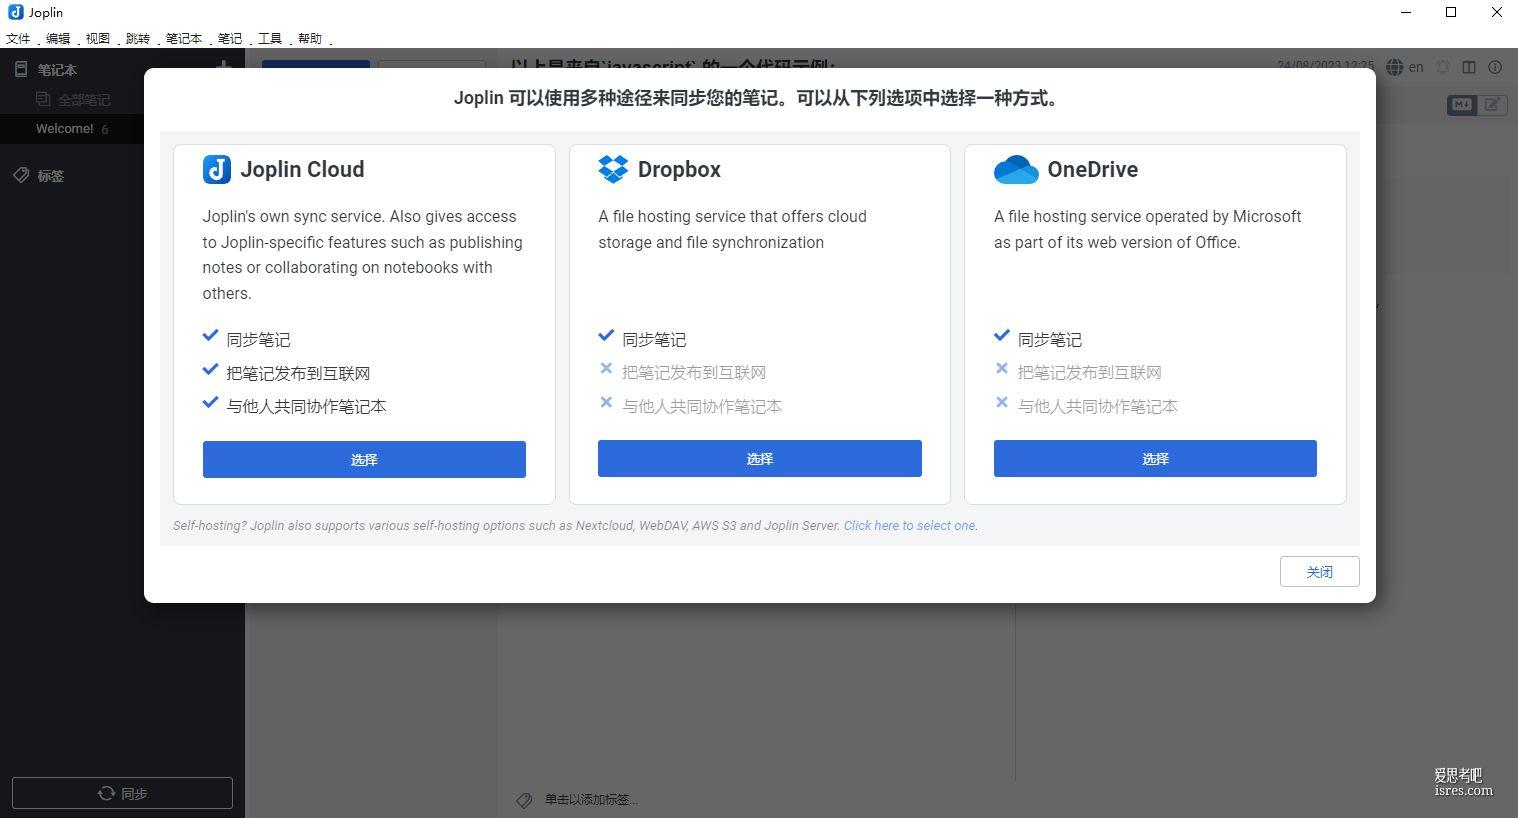
Task: Click the Joplin Cloud description text
Action: pyautogui.click(x=363, y=255)
